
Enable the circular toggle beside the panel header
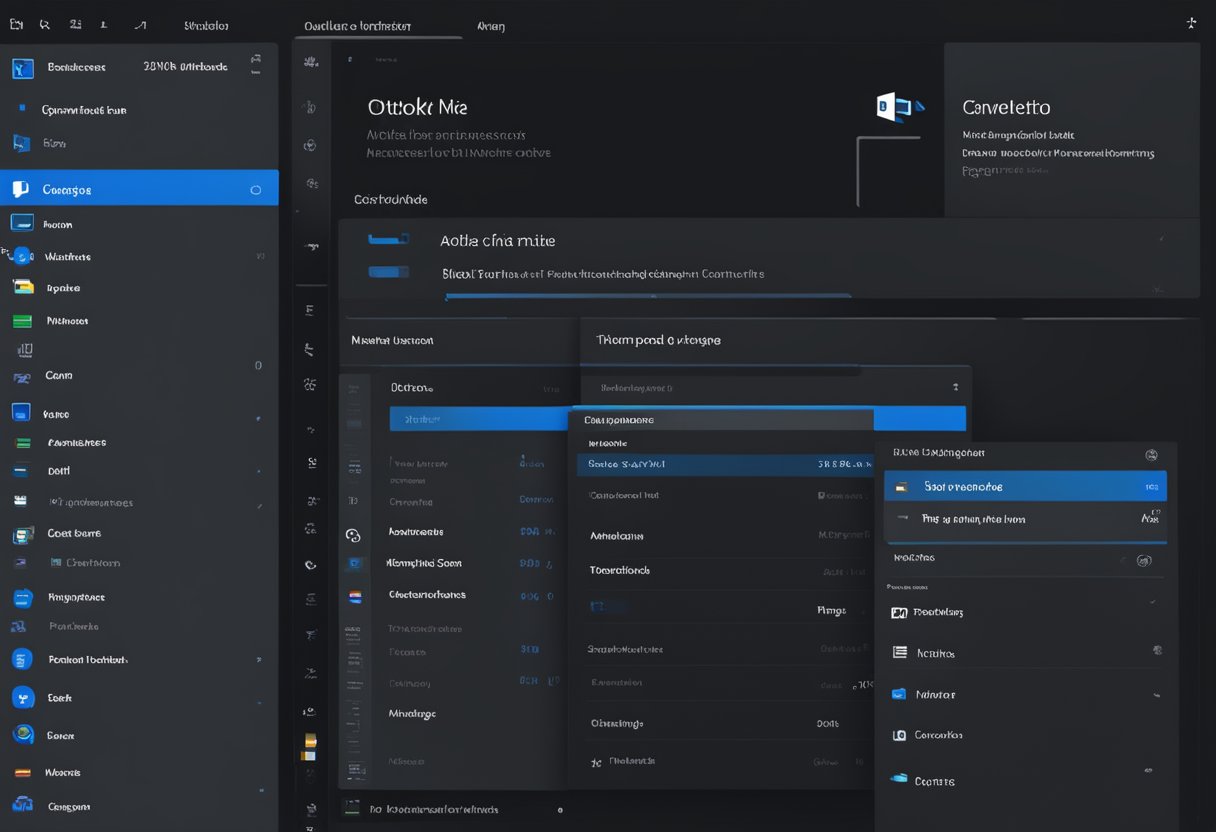point(1144,561)
